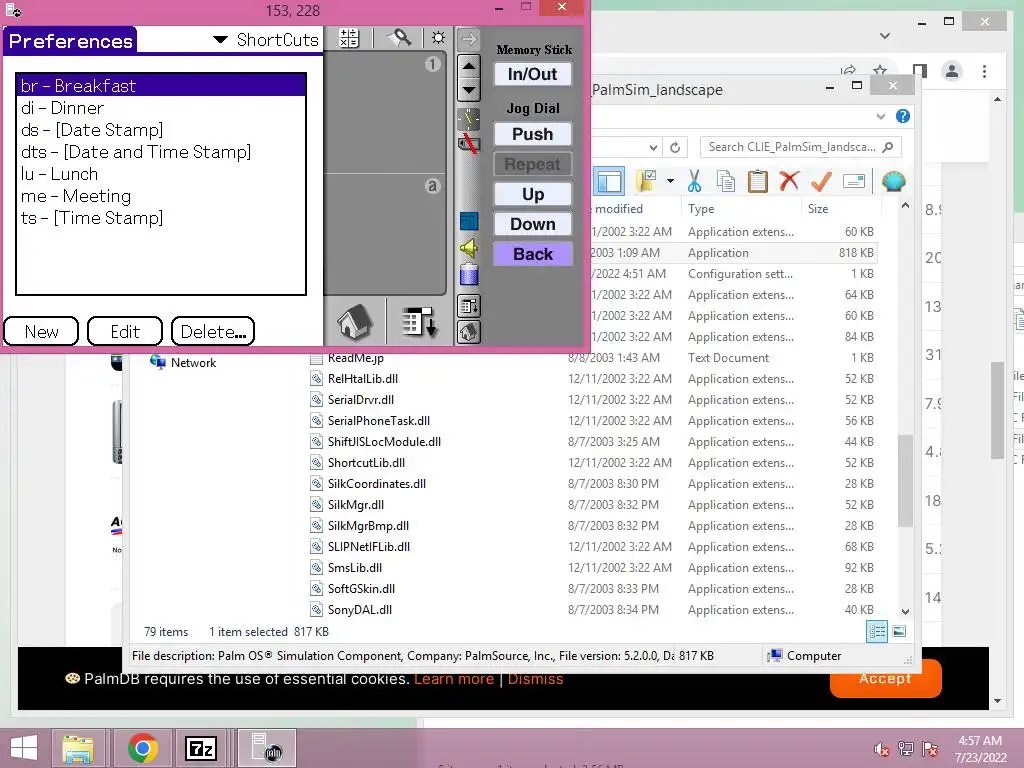Viewport: 1024px width, 768px height.
Task: Click the Cut scissors icon in Explorer
Action: click(694, 181)
